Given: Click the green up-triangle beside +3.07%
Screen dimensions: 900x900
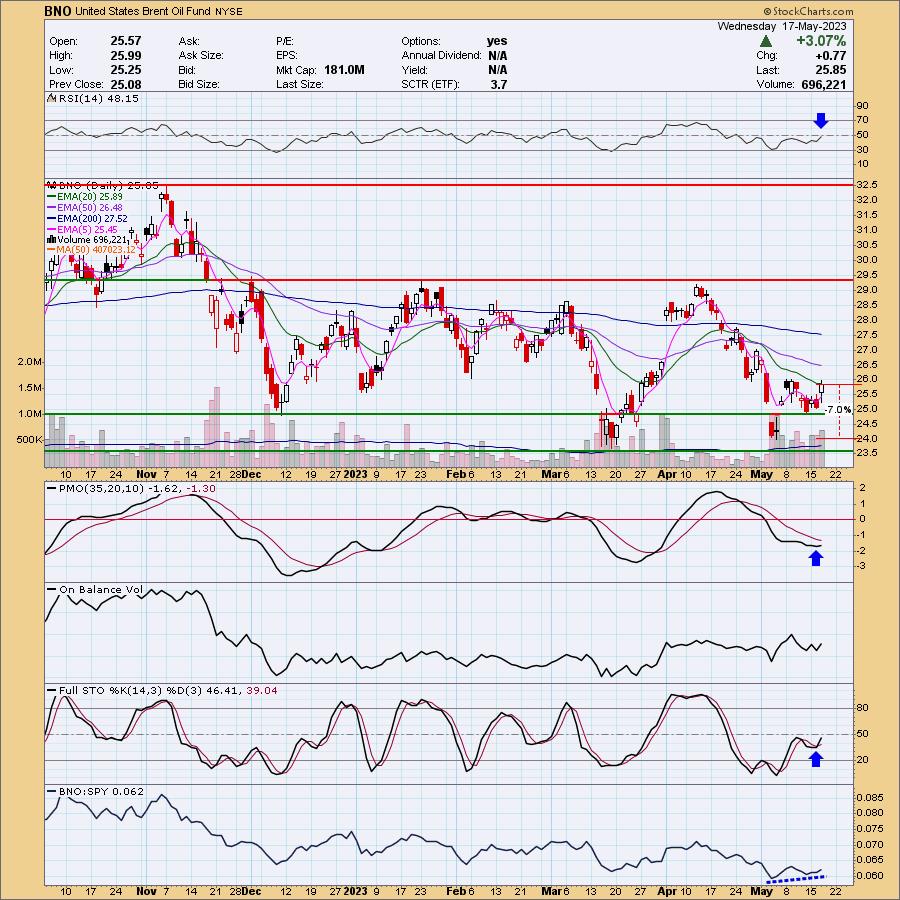Looking at the screenshot, I should [765, 41].
